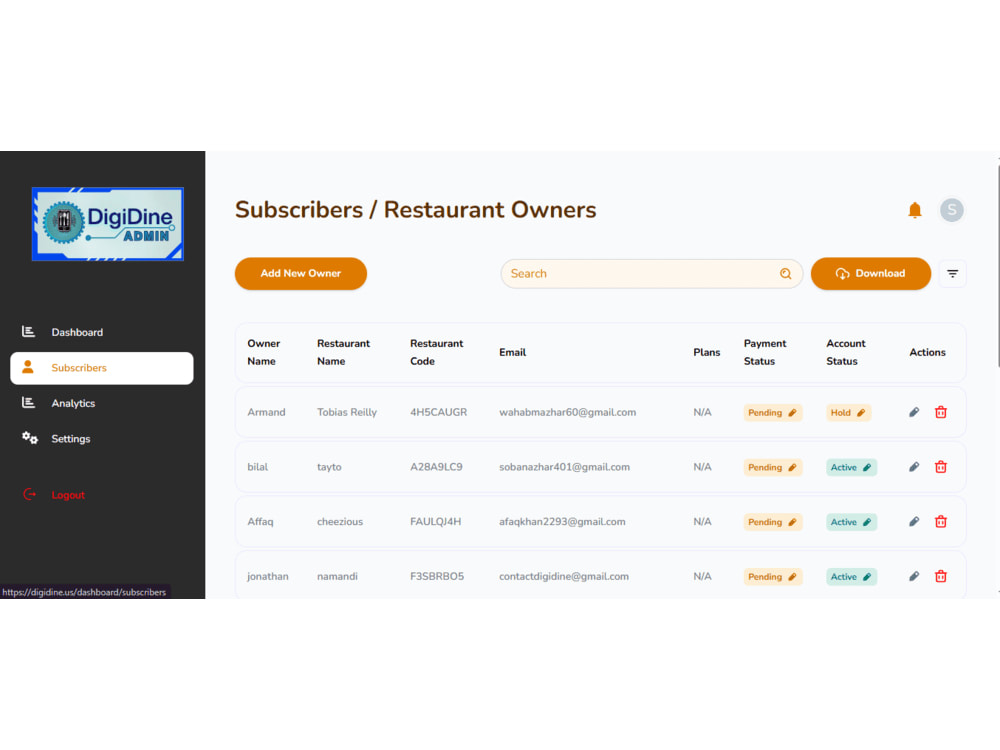This screenshot has width=1000, height=750.
Task: Delete bilal's subscriber entry
Action: (941, 467)
